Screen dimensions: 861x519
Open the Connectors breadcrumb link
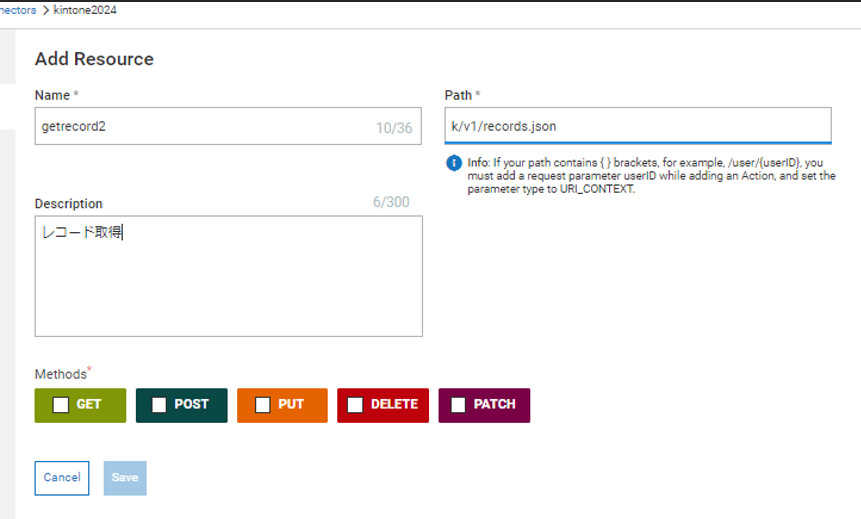(x=18, y=10)
